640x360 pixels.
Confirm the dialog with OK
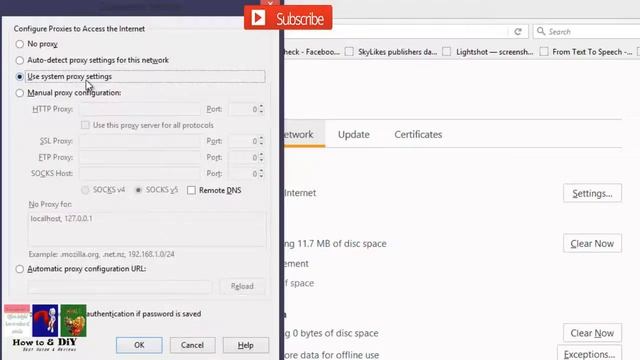[x=139, y=345]
